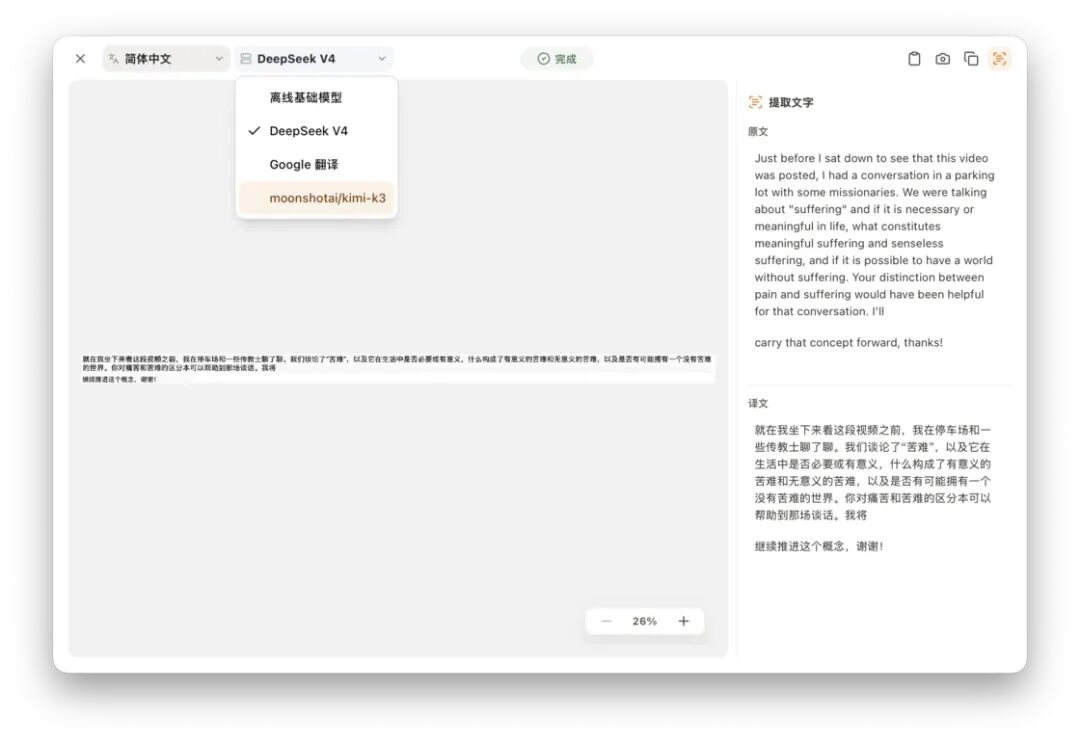
Task: Click the clipboard paste icon
Action: [914, 59]
